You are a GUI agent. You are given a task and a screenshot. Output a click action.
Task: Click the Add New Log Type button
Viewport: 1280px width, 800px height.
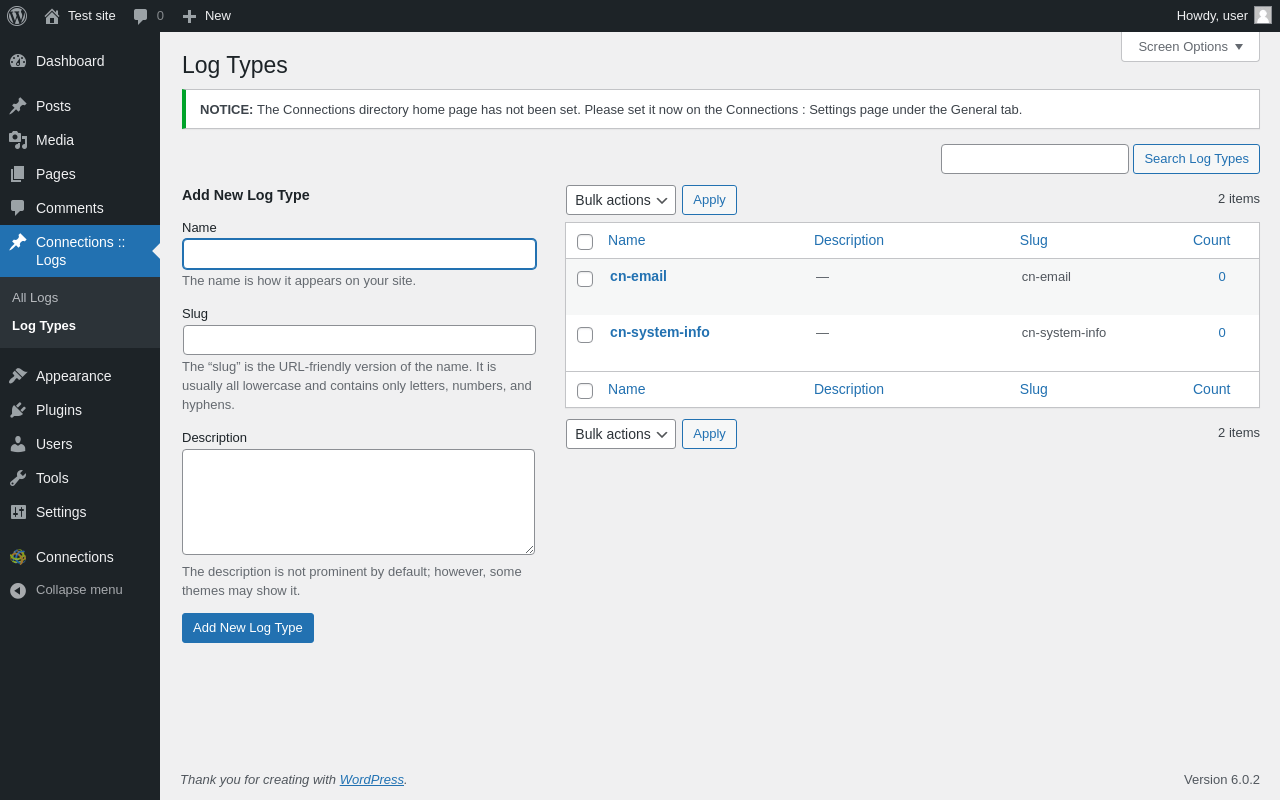[248, 628]
